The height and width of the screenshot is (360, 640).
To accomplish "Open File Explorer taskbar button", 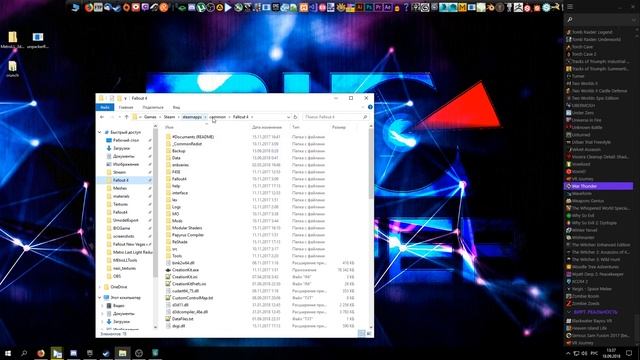I will (122, 353).
